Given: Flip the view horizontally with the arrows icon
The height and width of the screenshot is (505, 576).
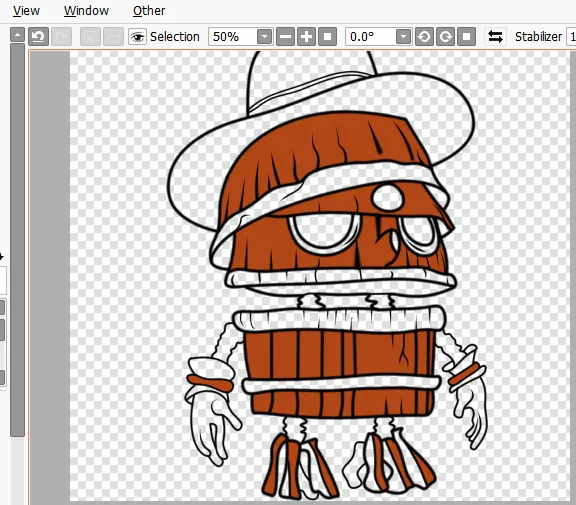Looking at the screenshot, I should [495, 37].
